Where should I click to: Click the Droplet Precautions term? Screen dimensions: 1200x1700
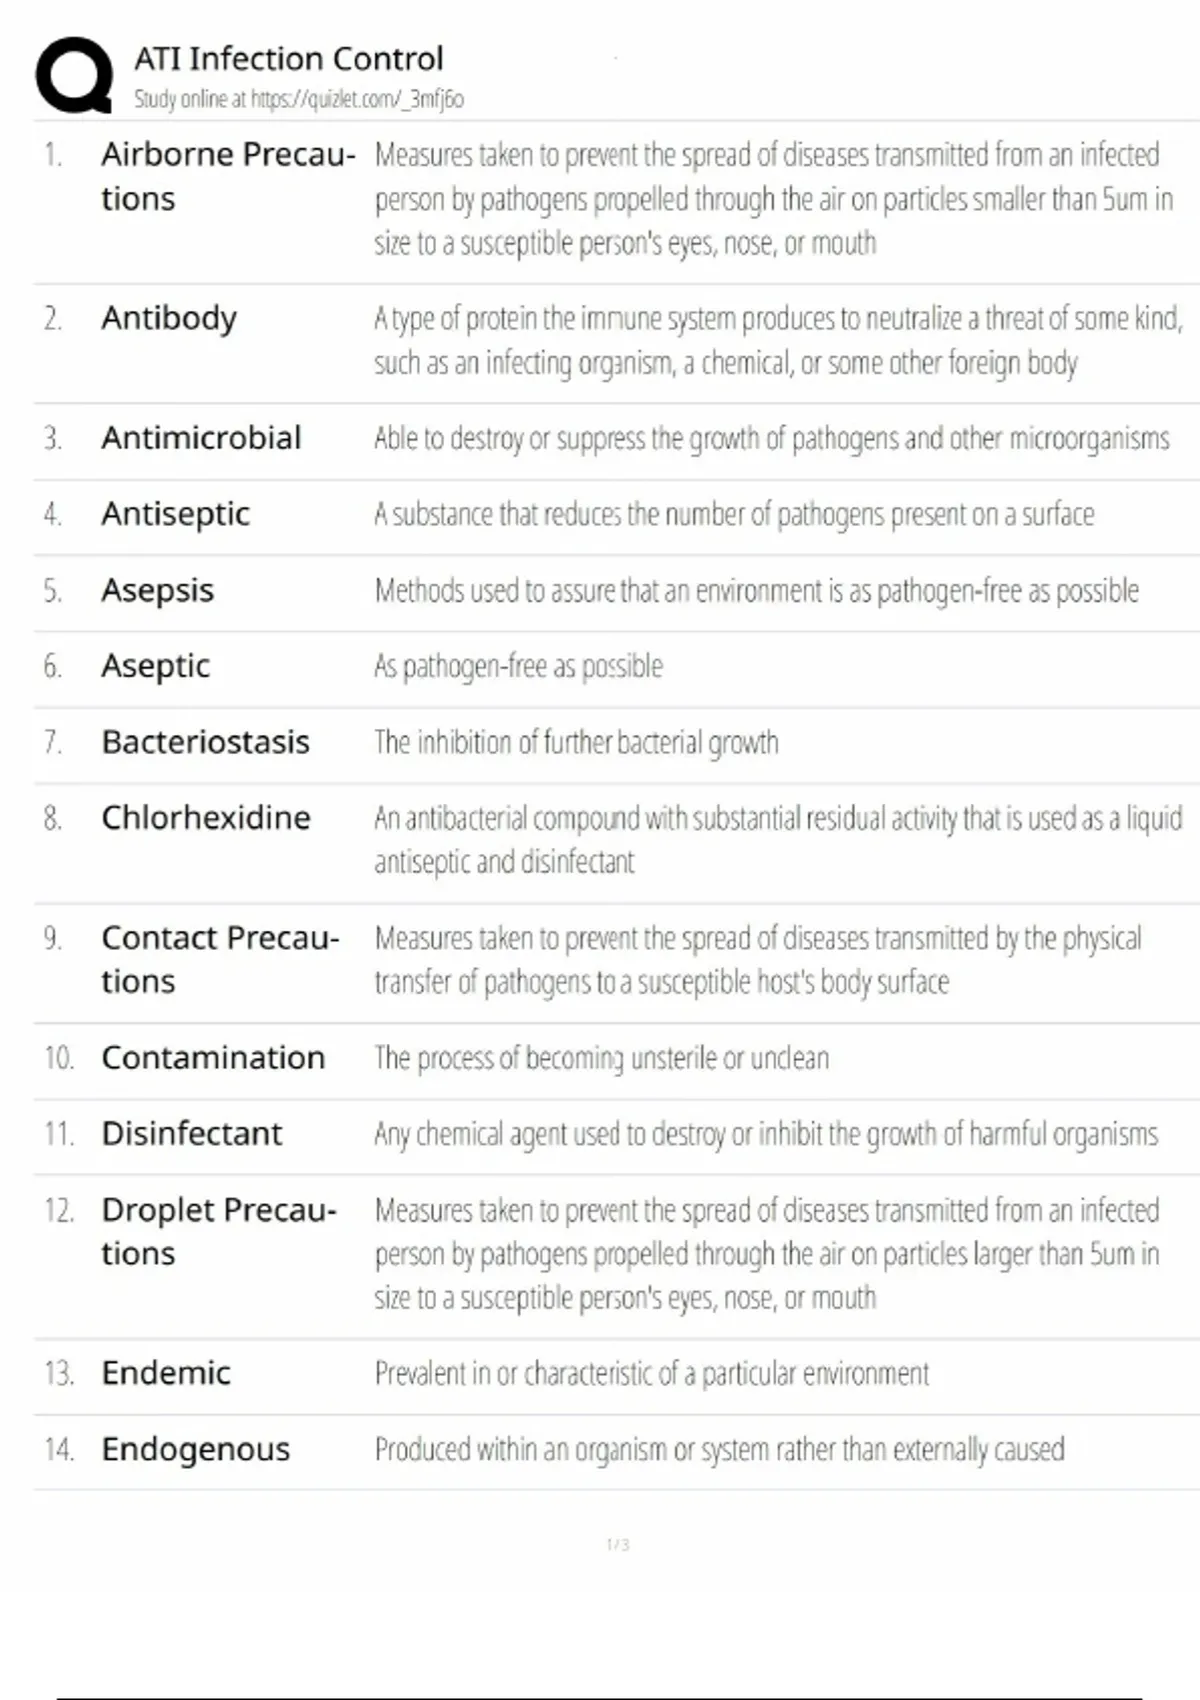[x=219, y=1231]
